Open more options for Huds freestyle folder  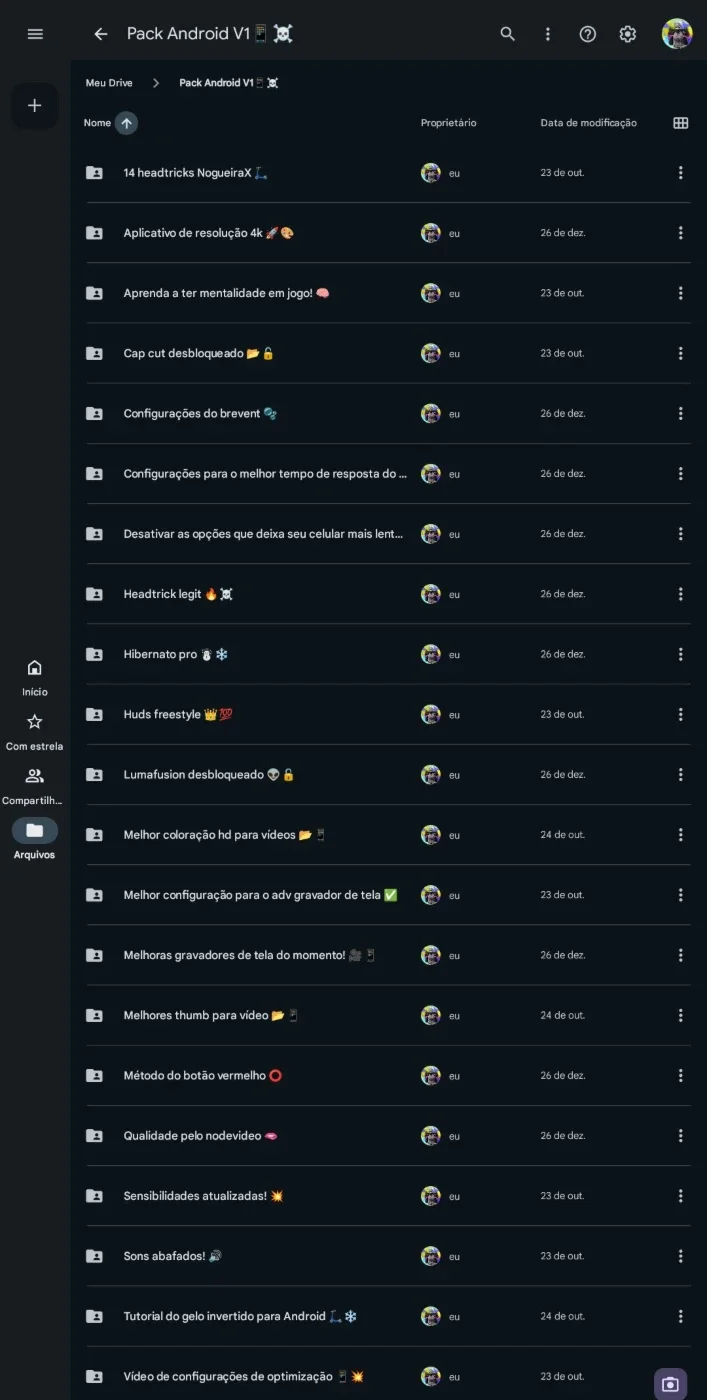[x=680, y=714]
